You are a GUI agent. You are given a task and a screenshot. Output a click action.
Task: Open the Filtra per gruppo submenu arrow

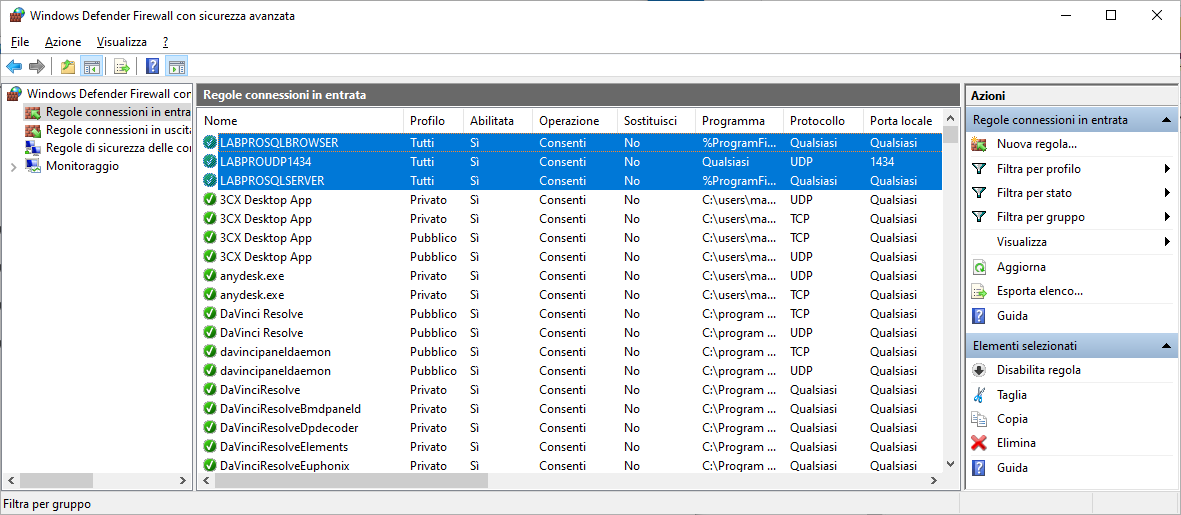1167,217
